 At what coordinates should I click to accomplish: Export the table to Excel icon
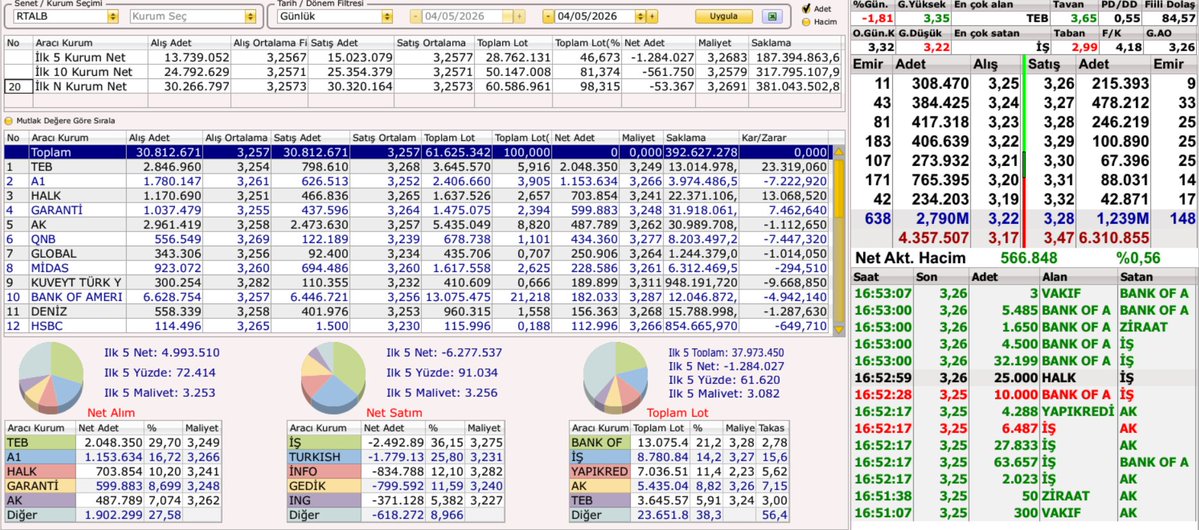(x=772, y=17)
